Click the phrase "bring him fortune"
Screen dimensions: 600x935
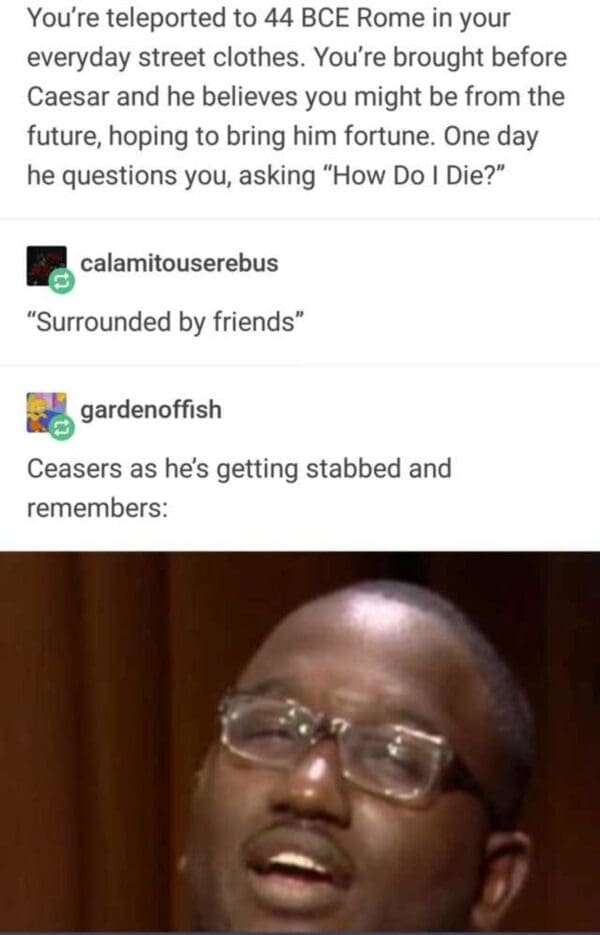coord(329,136)
